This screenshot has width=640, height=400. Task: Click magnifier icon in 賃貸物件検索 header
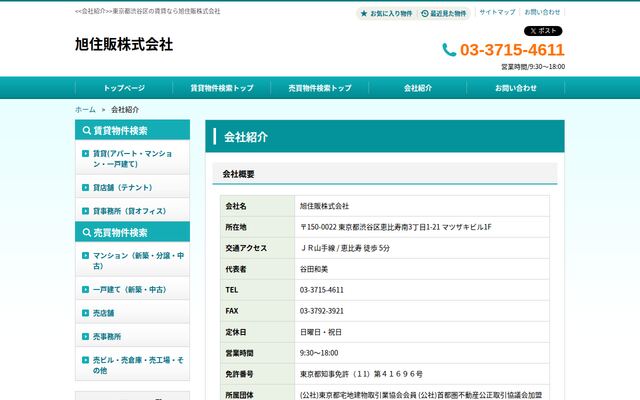[87, 130]
